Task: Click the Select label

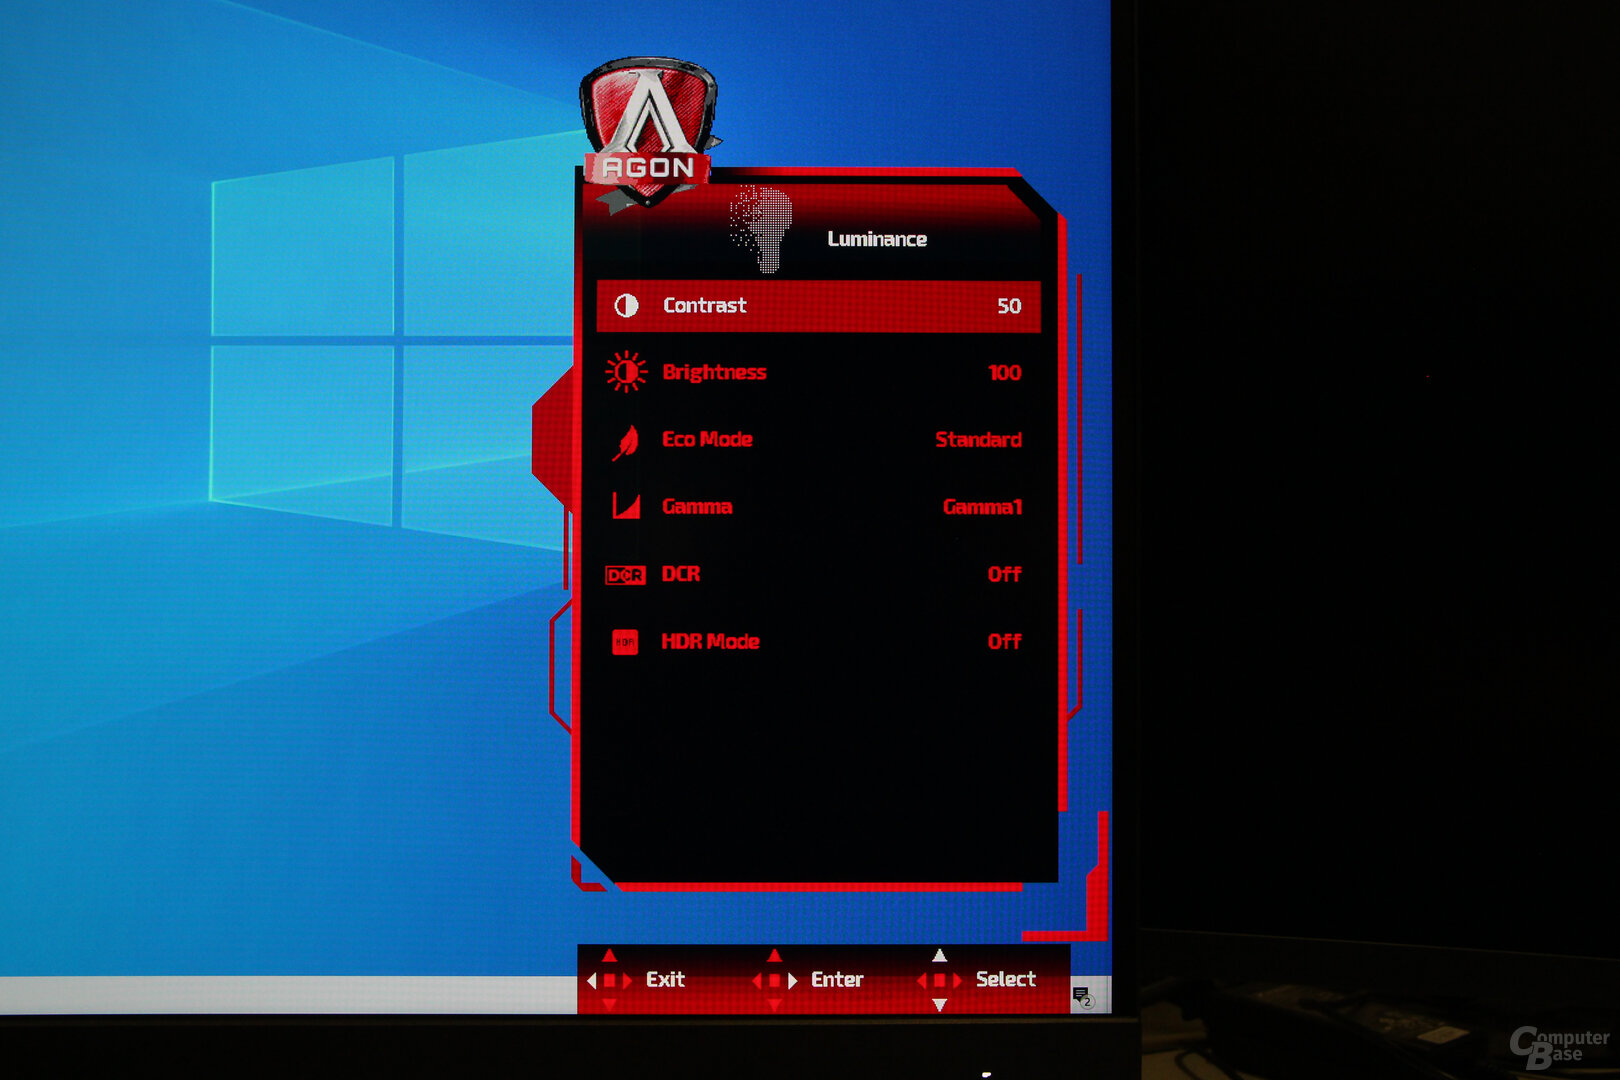Action: coord(1006,980)
